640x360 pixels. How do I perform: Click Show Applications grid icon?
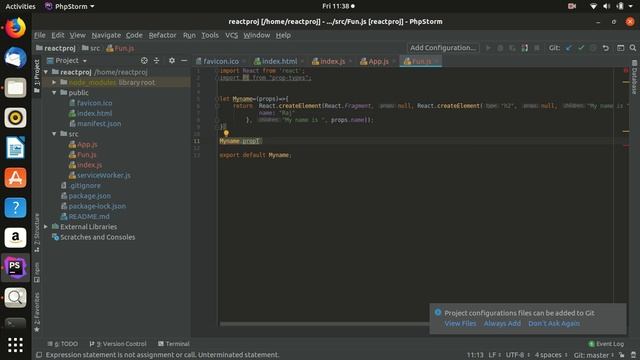click(x=16, y=345)
